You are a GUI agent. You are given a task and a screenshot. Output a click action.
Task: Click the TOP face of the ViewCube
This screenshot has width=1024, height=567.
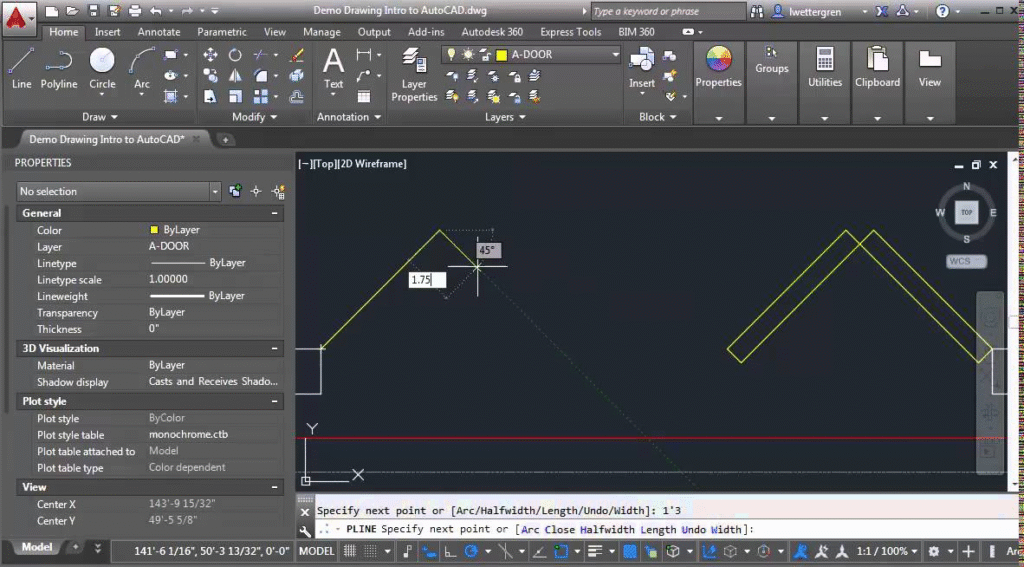click(966, 212)
